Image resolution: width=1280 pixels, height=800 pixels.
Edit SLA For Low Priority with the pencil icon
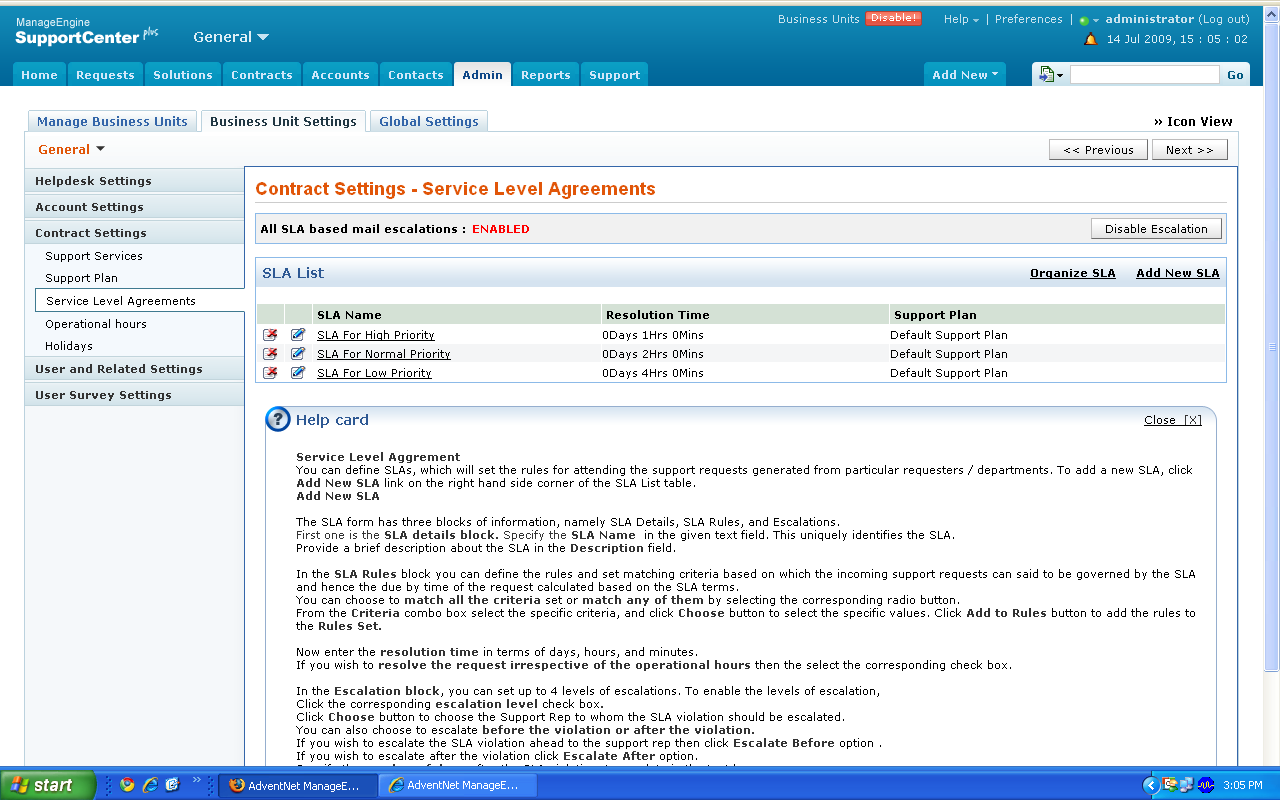[298, 373]
